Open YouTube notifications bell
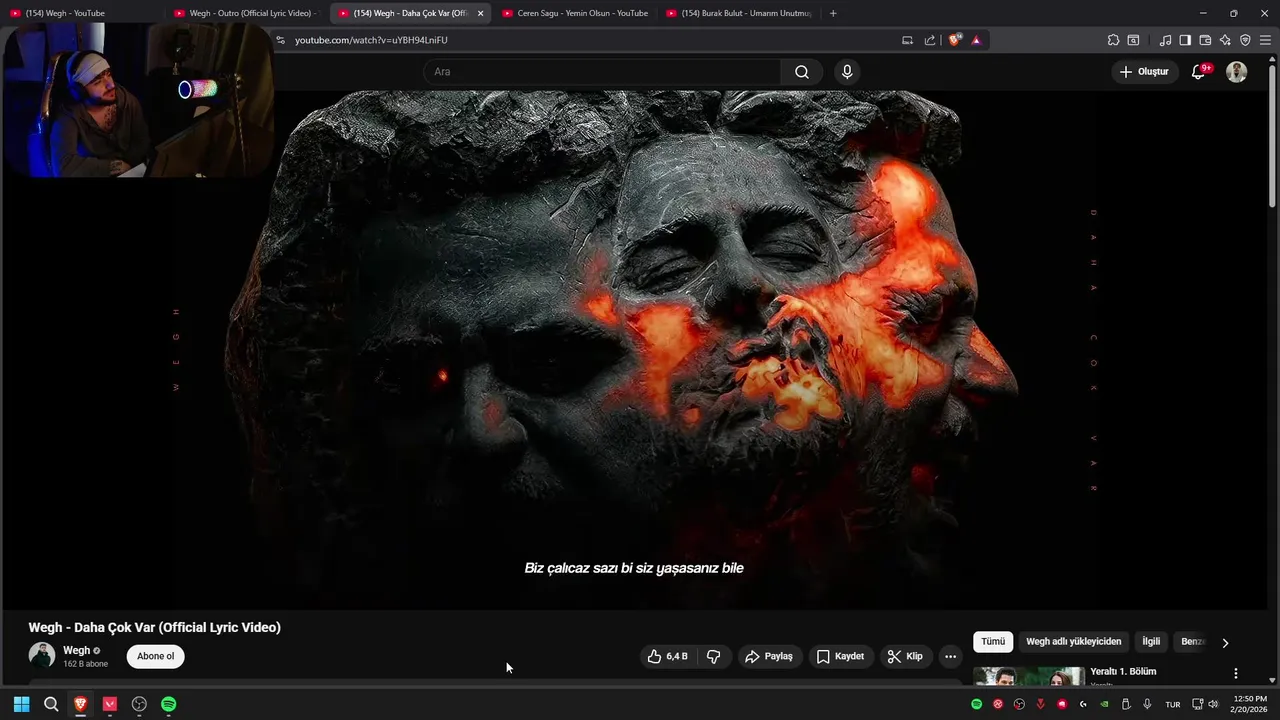 (1199, 72)
